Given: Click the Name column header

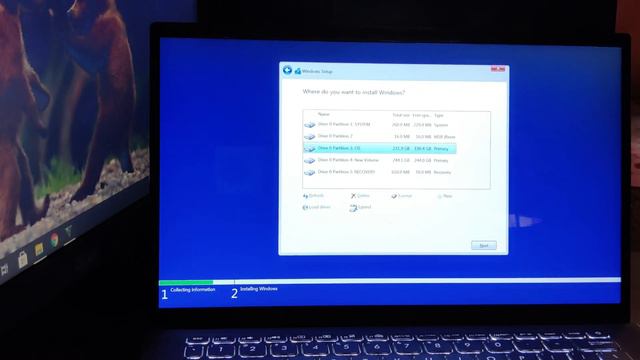Looking at the screenshot, I should 324,115.
